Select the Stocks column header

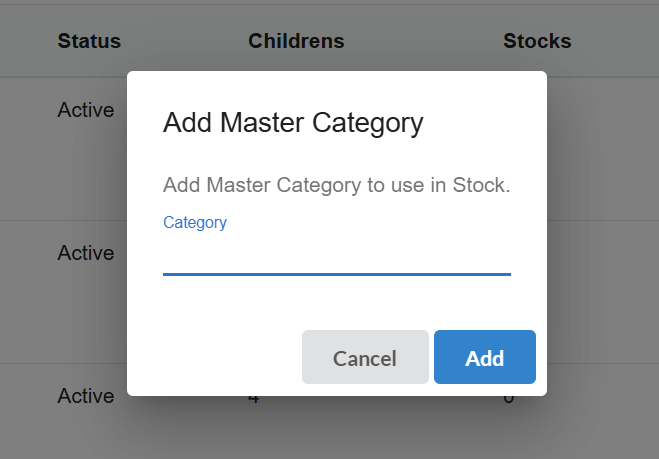pos(537,41)
